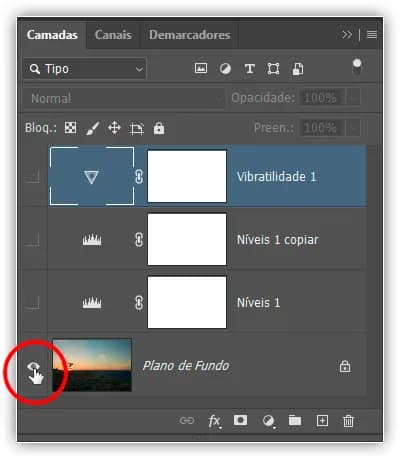The image size is (400, 459).
Task: Expand the panel double-chevron arrows
Action: point(347,34)
